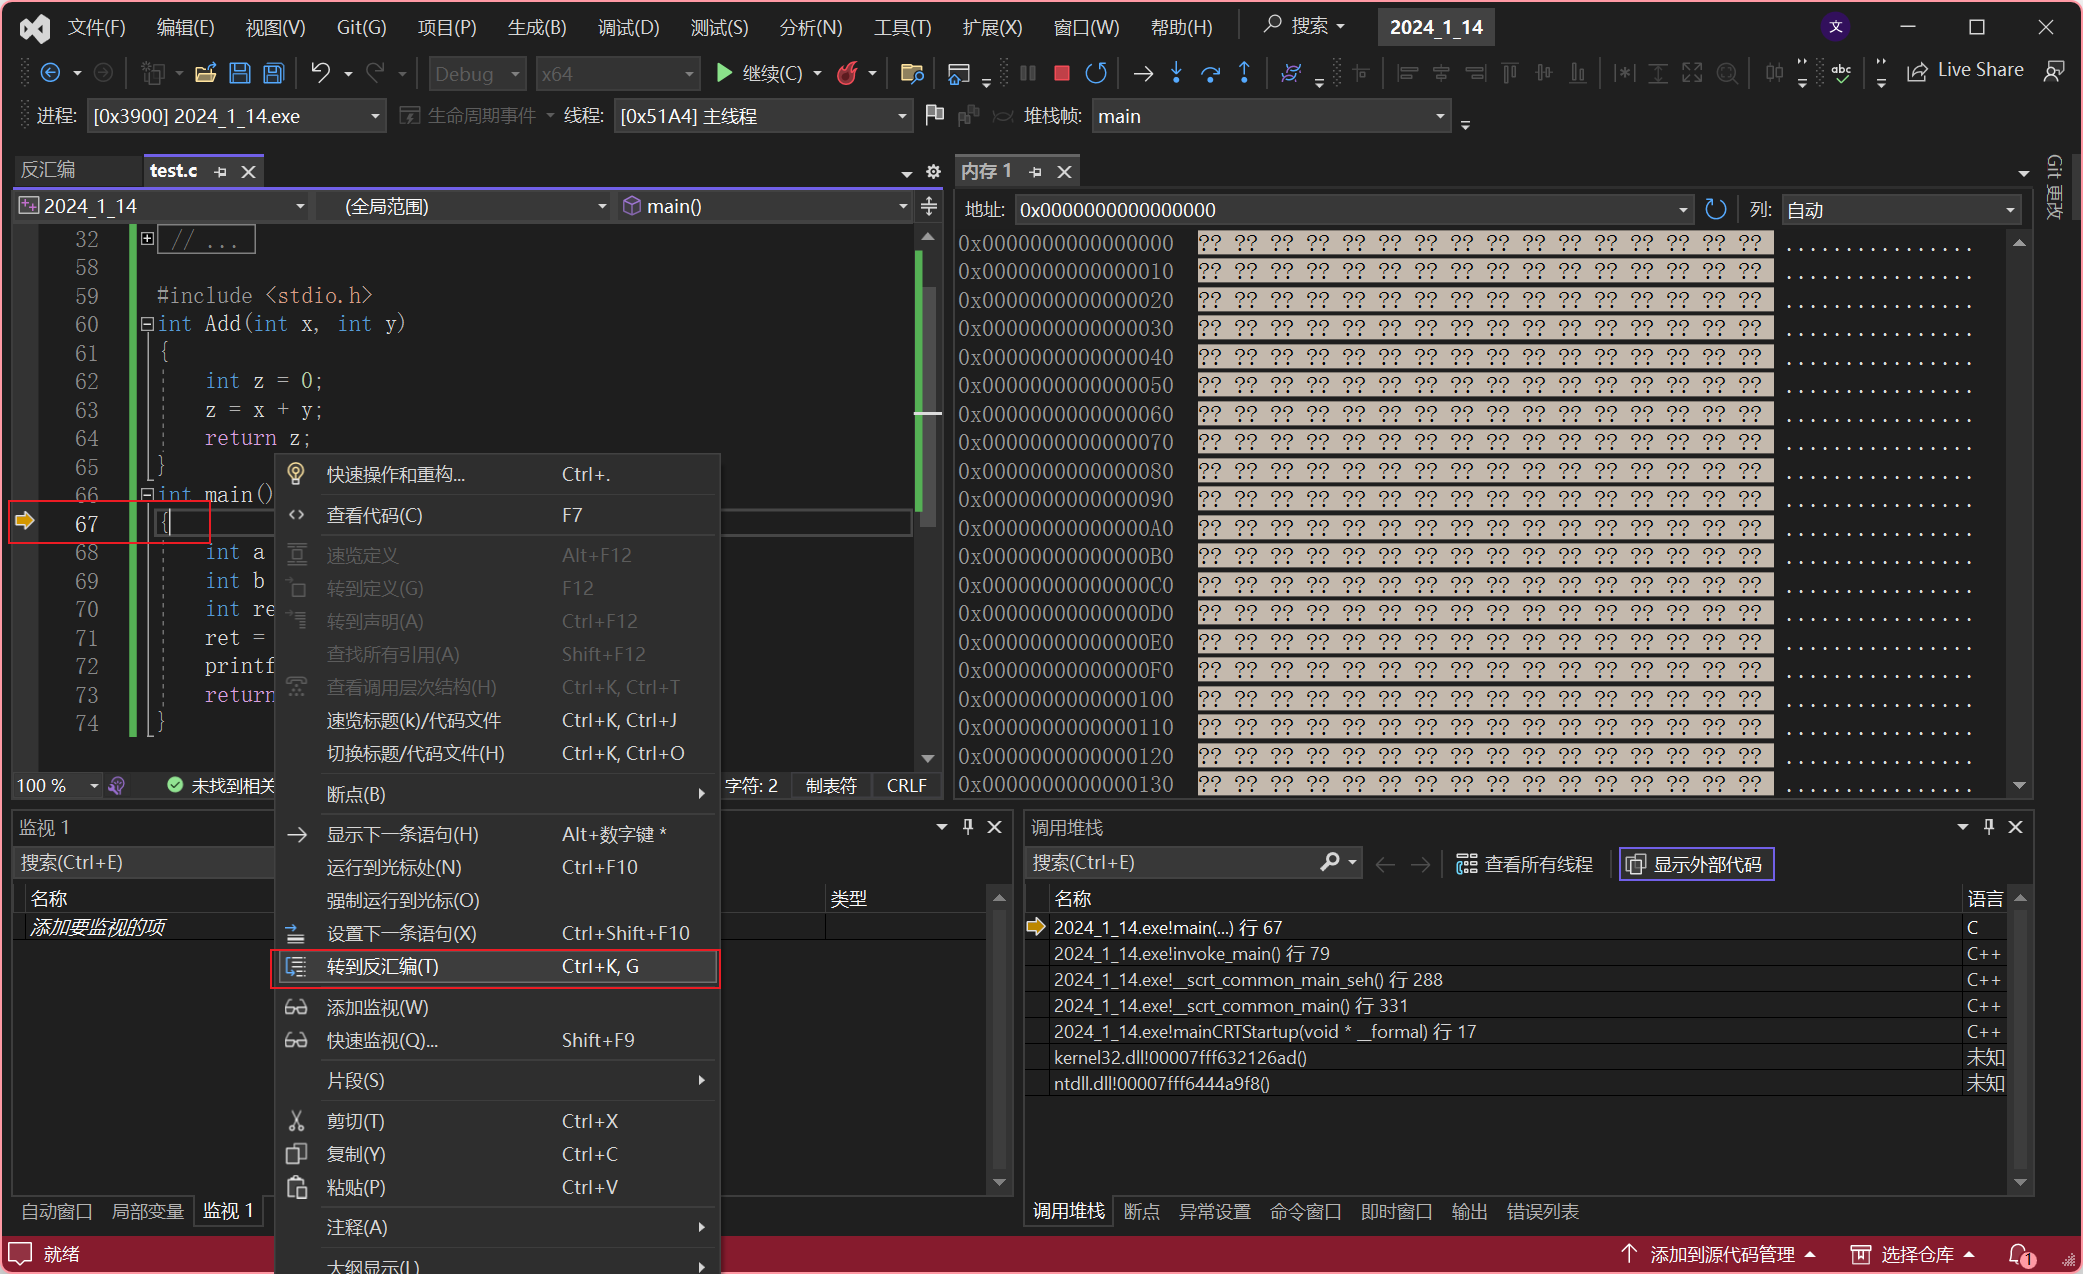Click the Break All pause icon

pos(1028,73)
